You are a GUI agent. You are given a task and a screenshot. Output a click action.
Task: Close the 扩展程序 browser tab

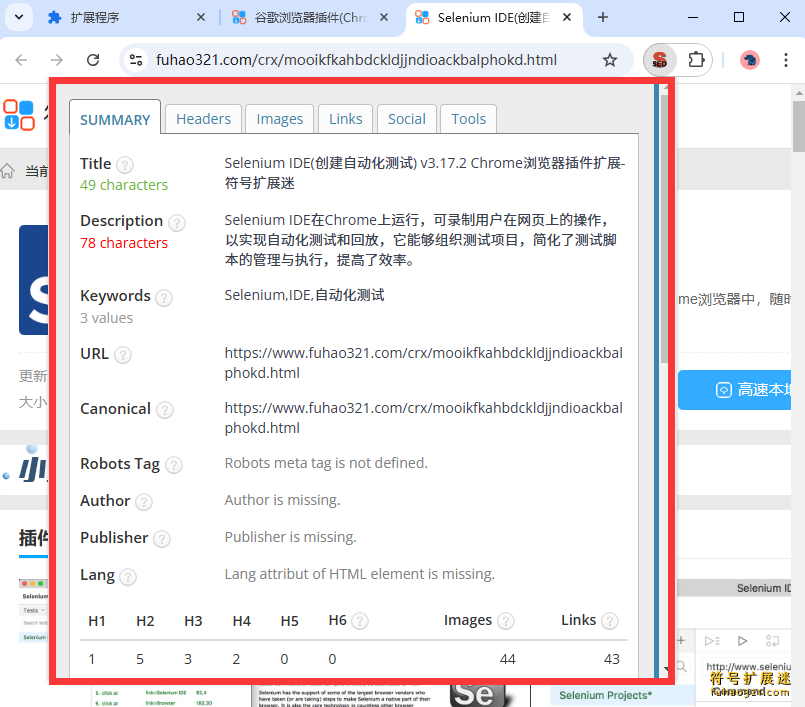click(x=200, y=17)
